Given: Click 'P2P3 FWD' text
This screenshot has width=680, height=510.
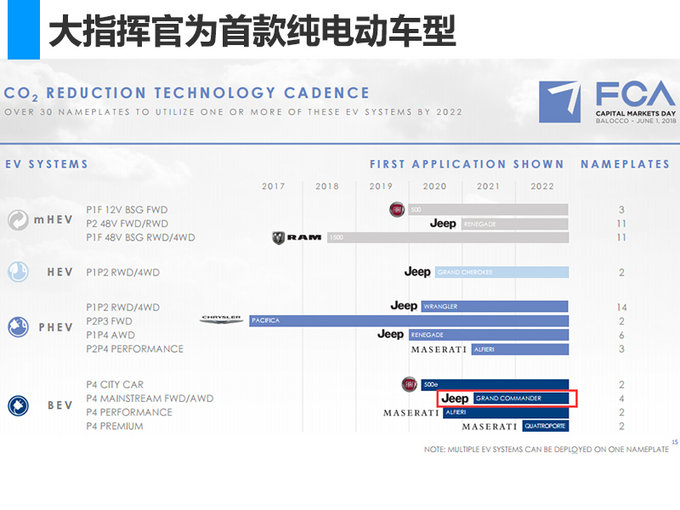Looking at the screenshot, I should click(109, 321).
